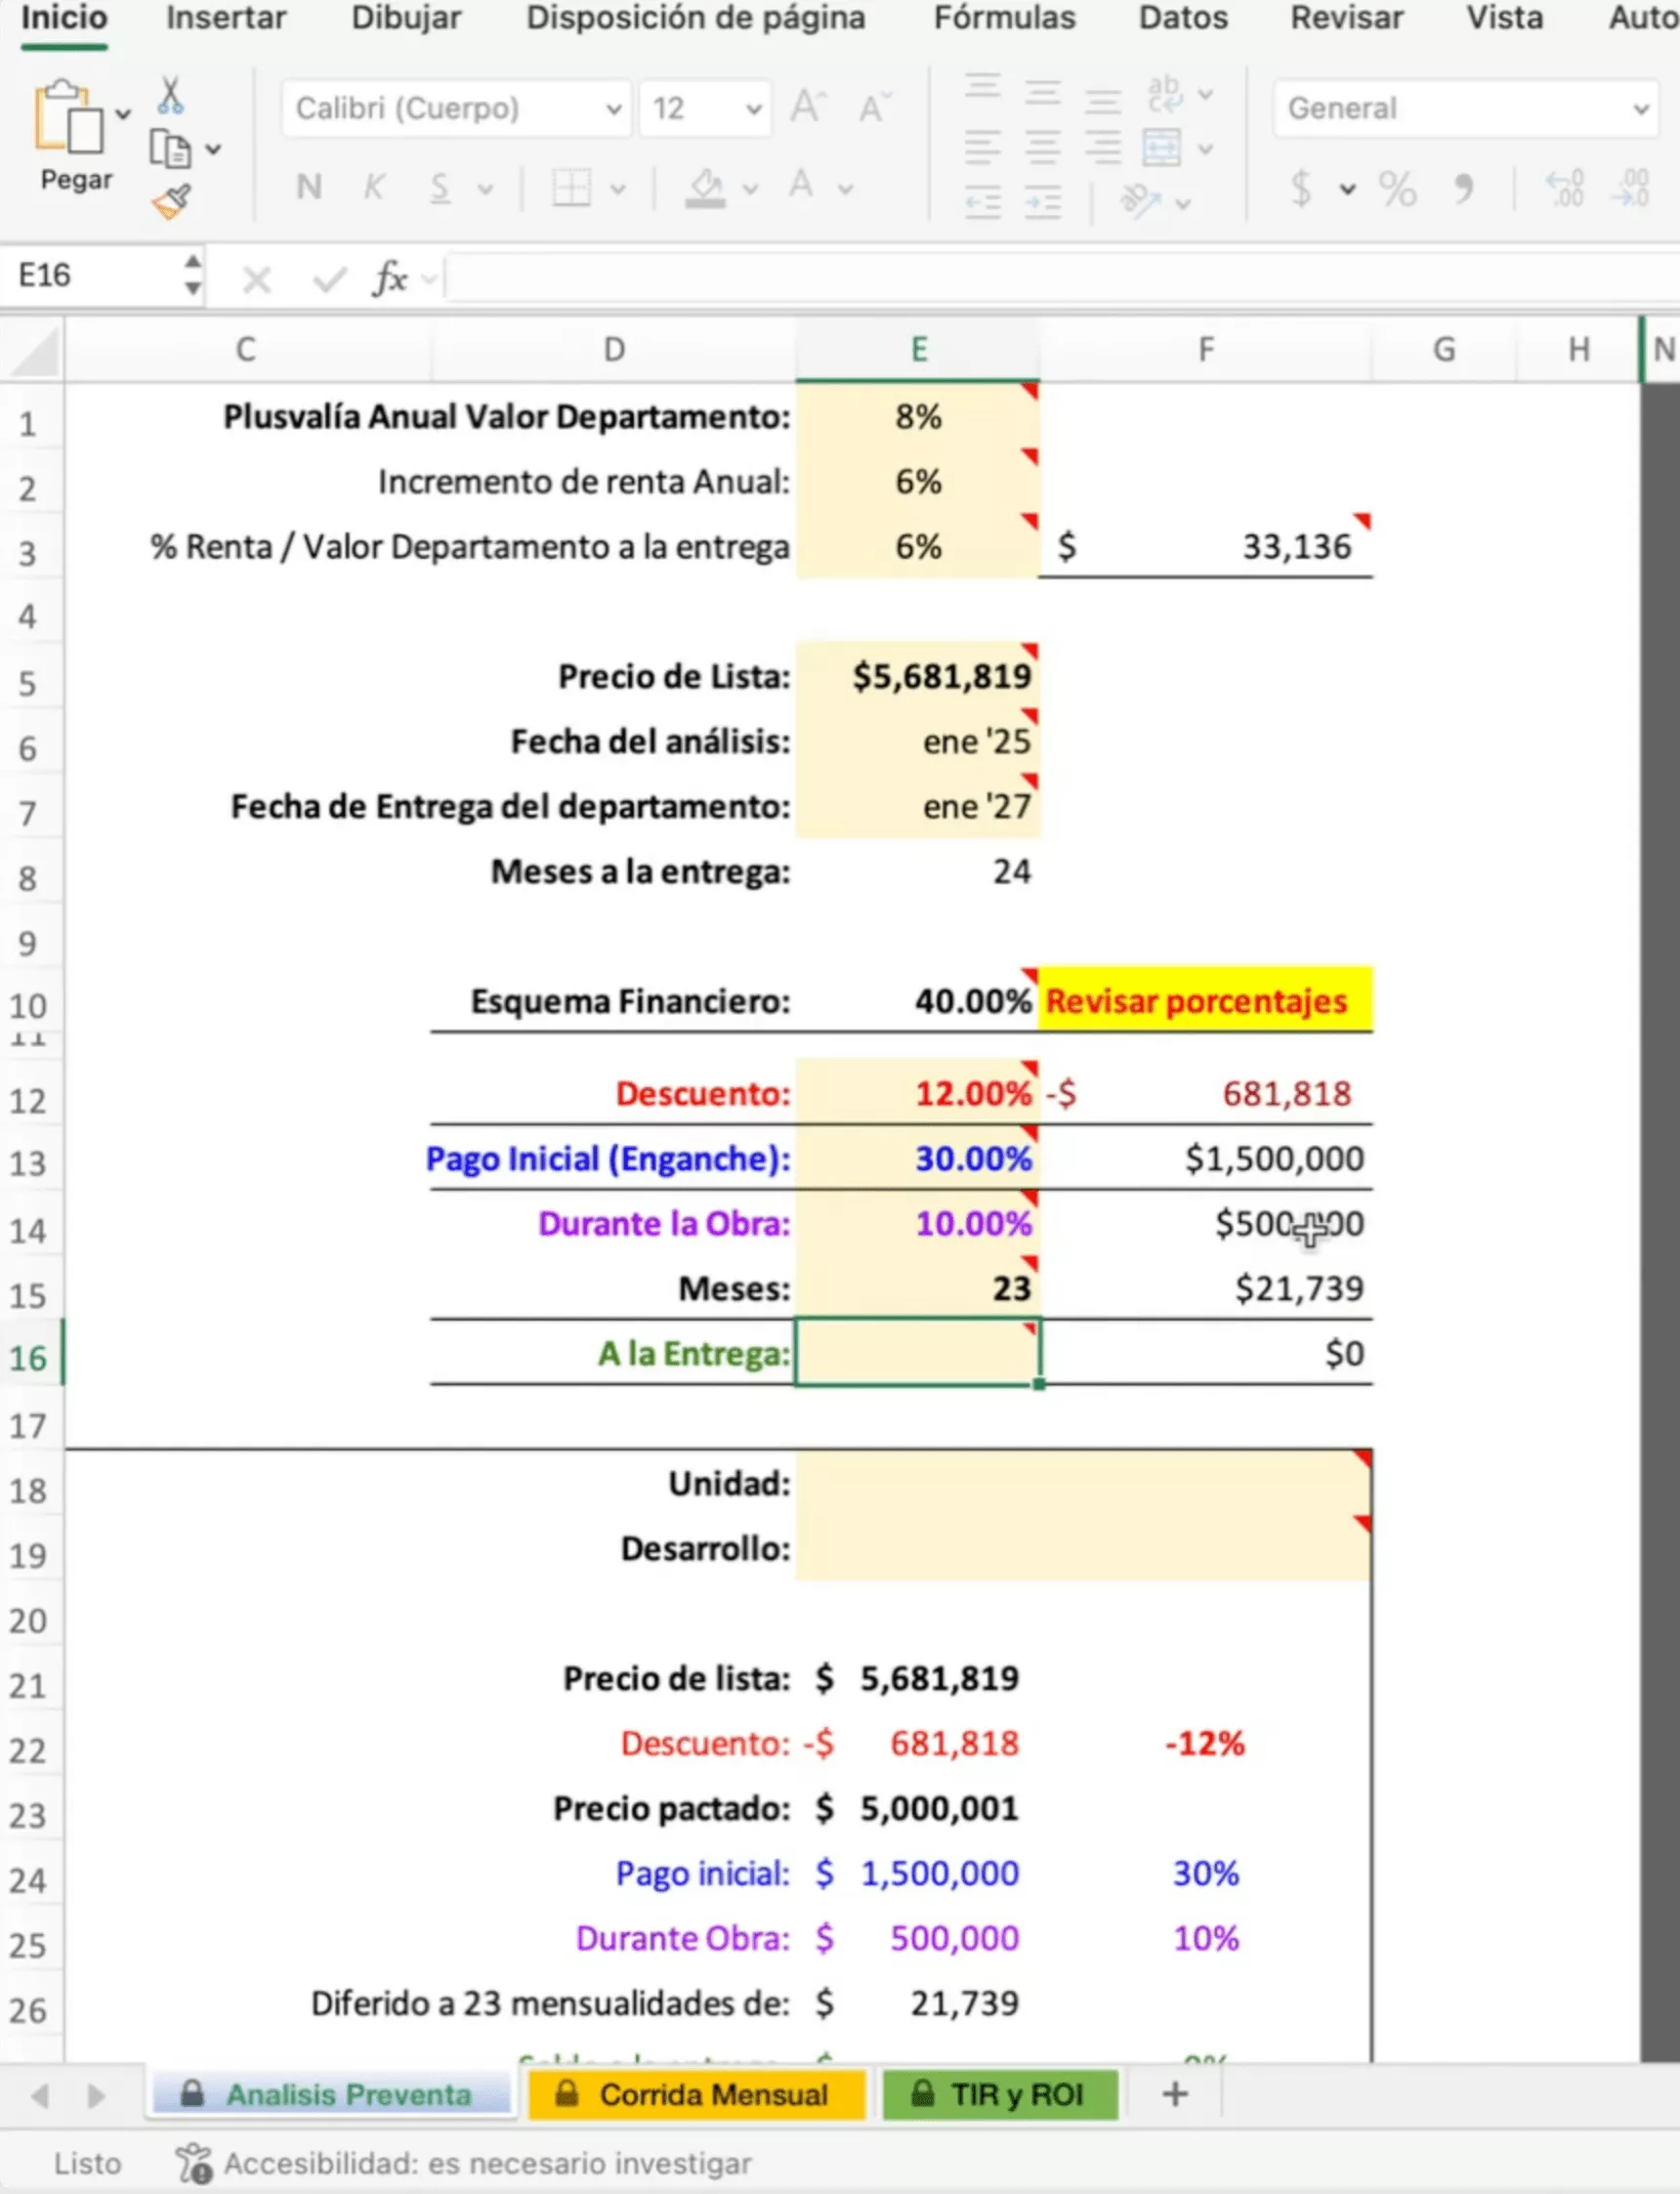Select column E header
The height and width of the screenshot is (2194, 1680).
918,350
